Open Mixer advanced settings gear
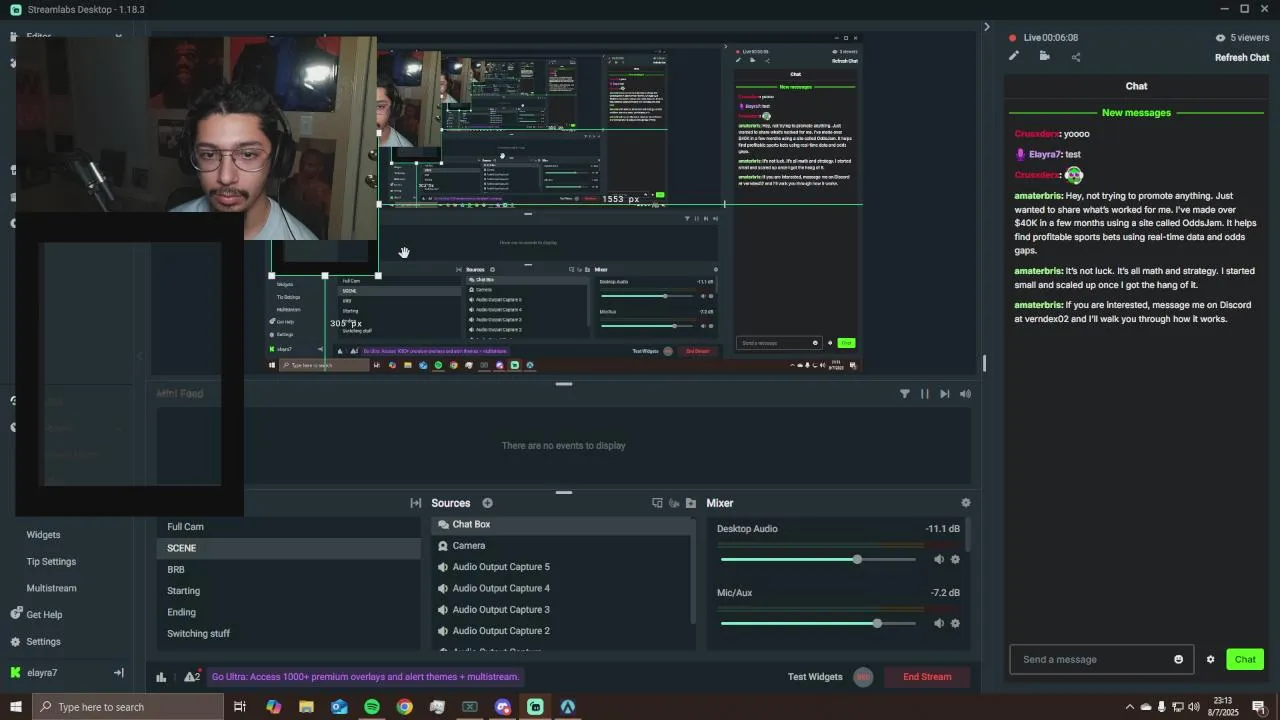1280x720 pixels. pyautogui.click(x=965, y=503)
